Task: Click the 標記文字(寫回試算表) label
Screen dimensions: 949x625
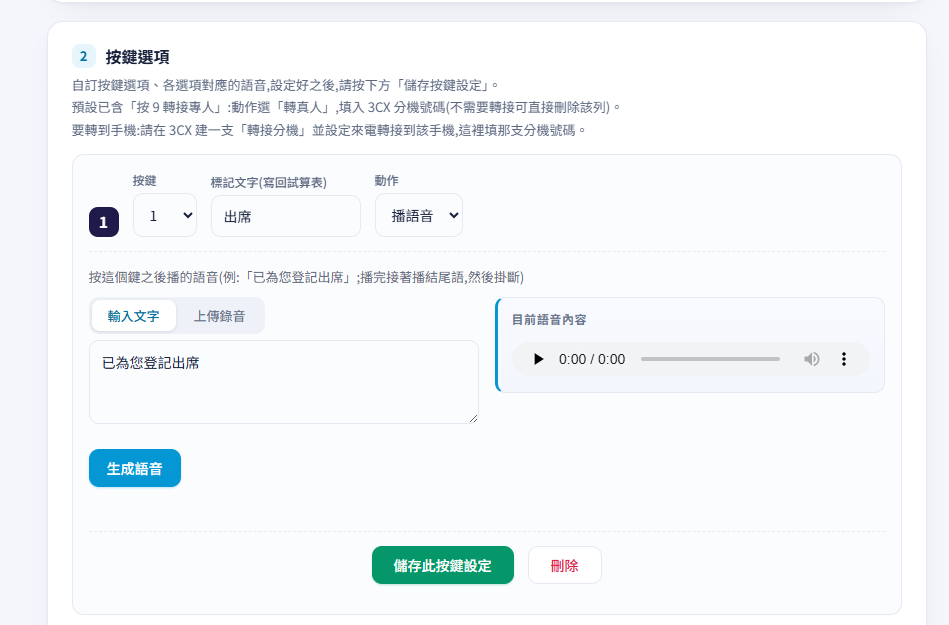Action: click(x=269, y=182)
